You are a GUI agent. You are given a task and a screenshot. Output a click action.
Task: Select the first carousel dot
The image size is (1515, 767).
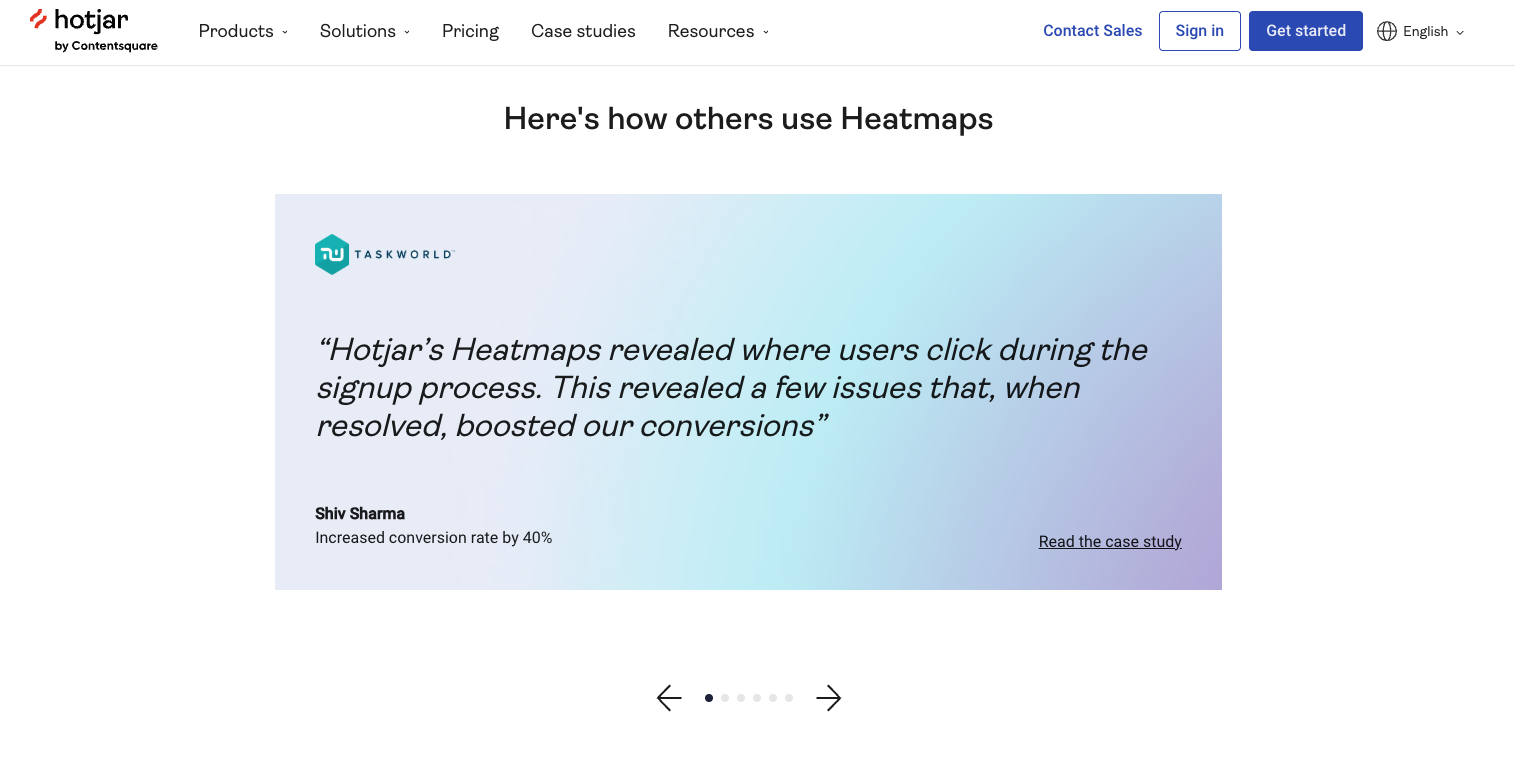[709, 698]
